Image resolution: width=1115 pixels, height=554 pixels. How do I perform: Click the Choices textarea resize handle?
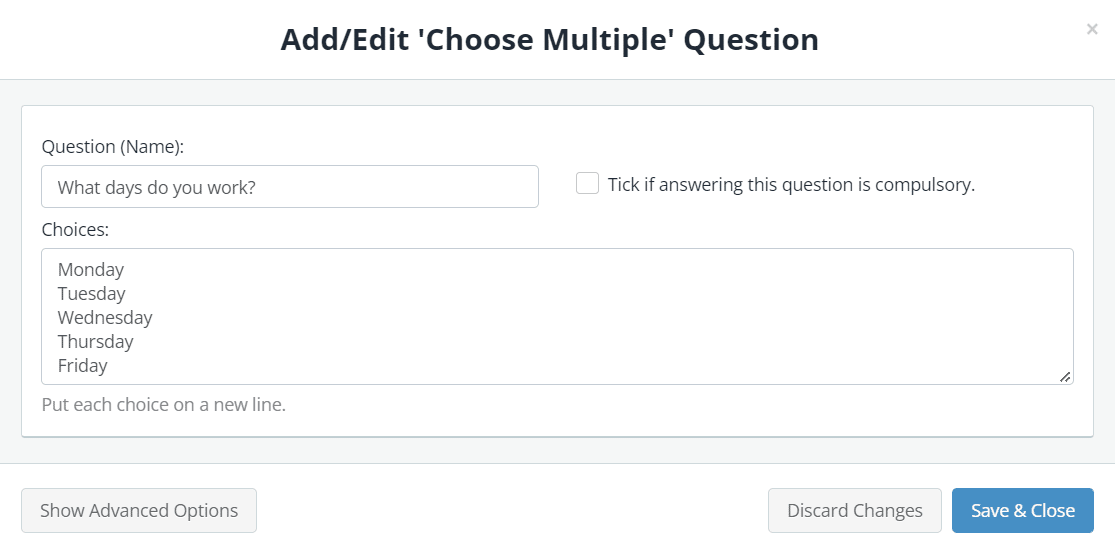pyautogui.click(x=1065, y=377)
